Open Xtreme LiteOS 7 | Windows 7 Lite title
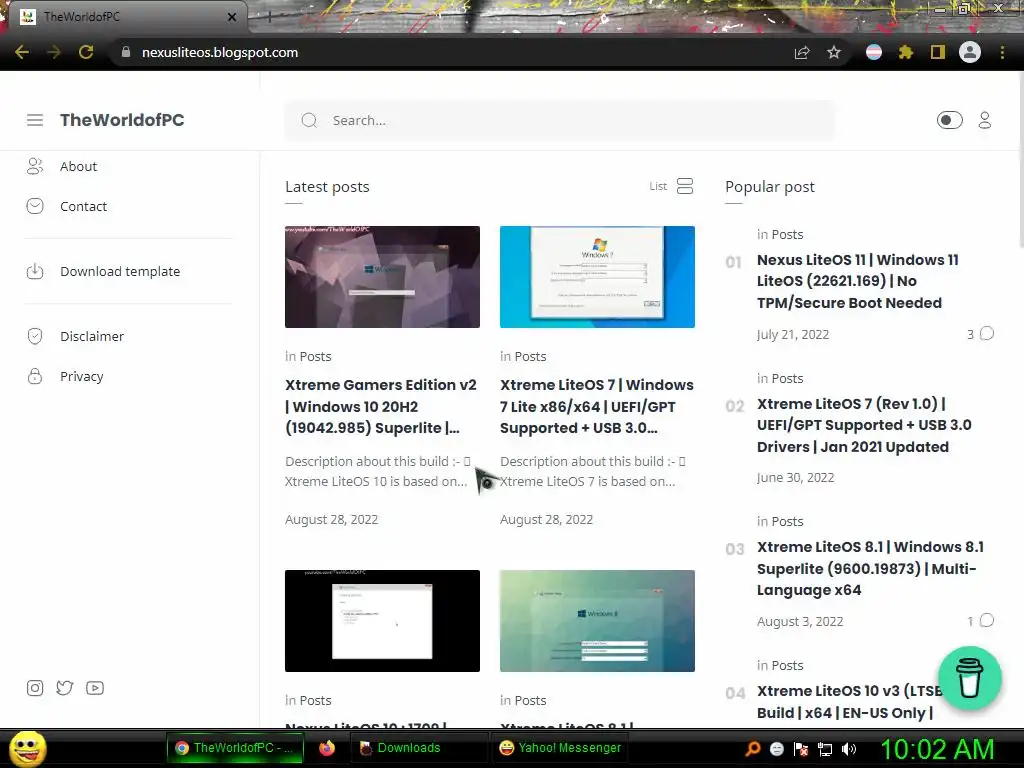The height and width of the screenshot is (768, 1024). (597, 406)
